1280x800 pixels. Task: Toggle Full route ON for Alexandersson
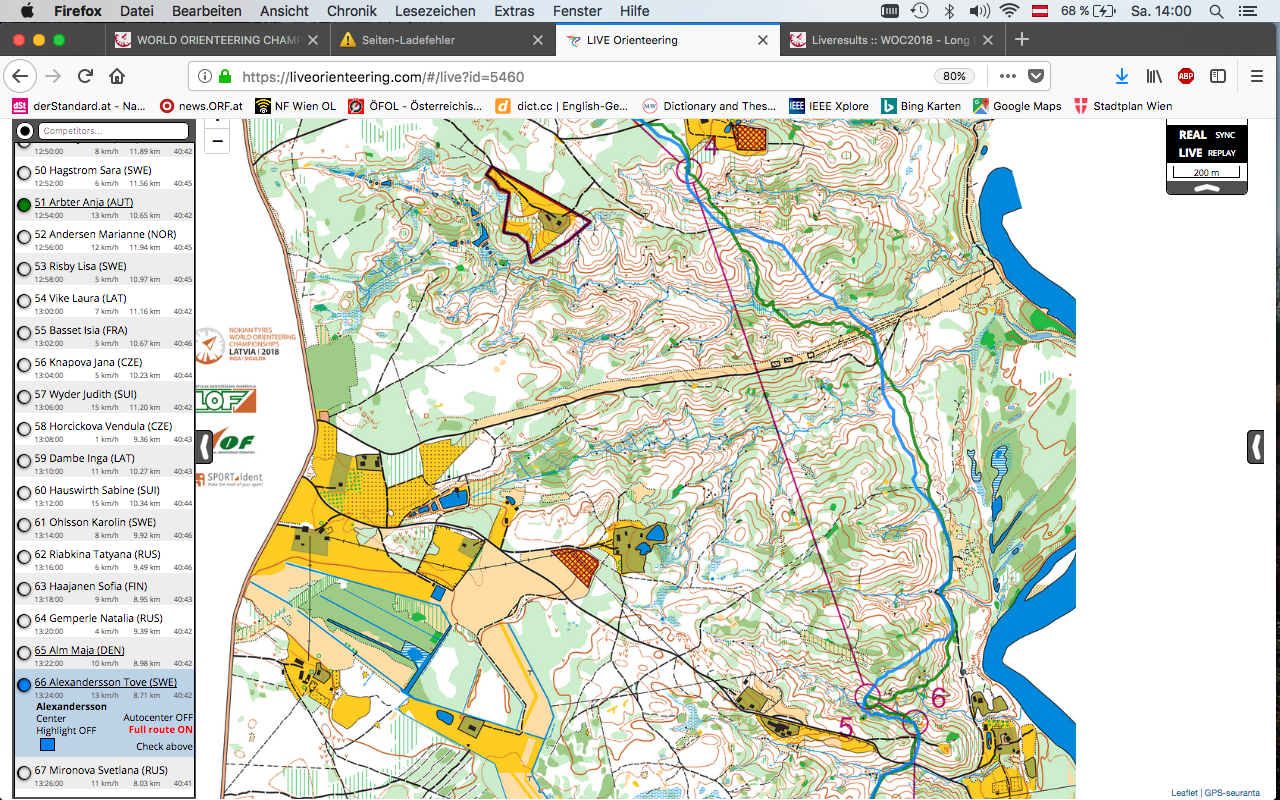click(x=160, y=731)
